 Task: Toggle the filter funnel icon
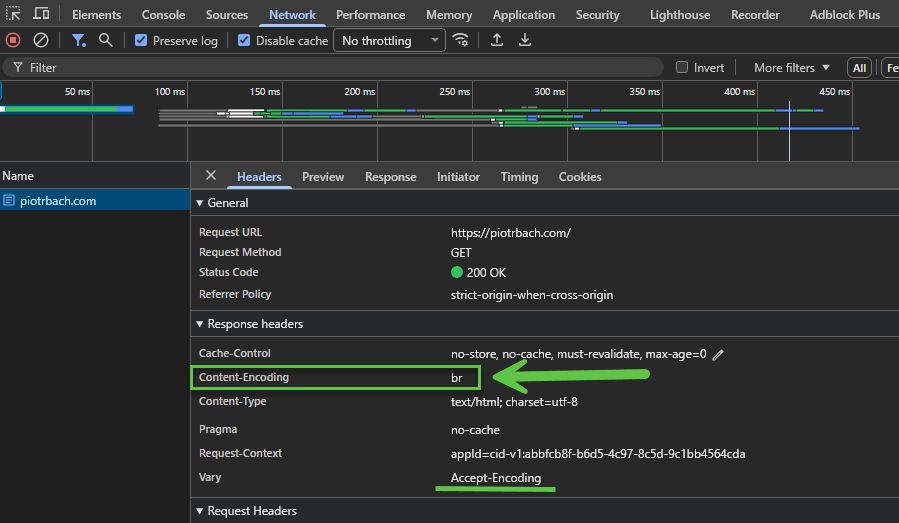click(79, 40)
